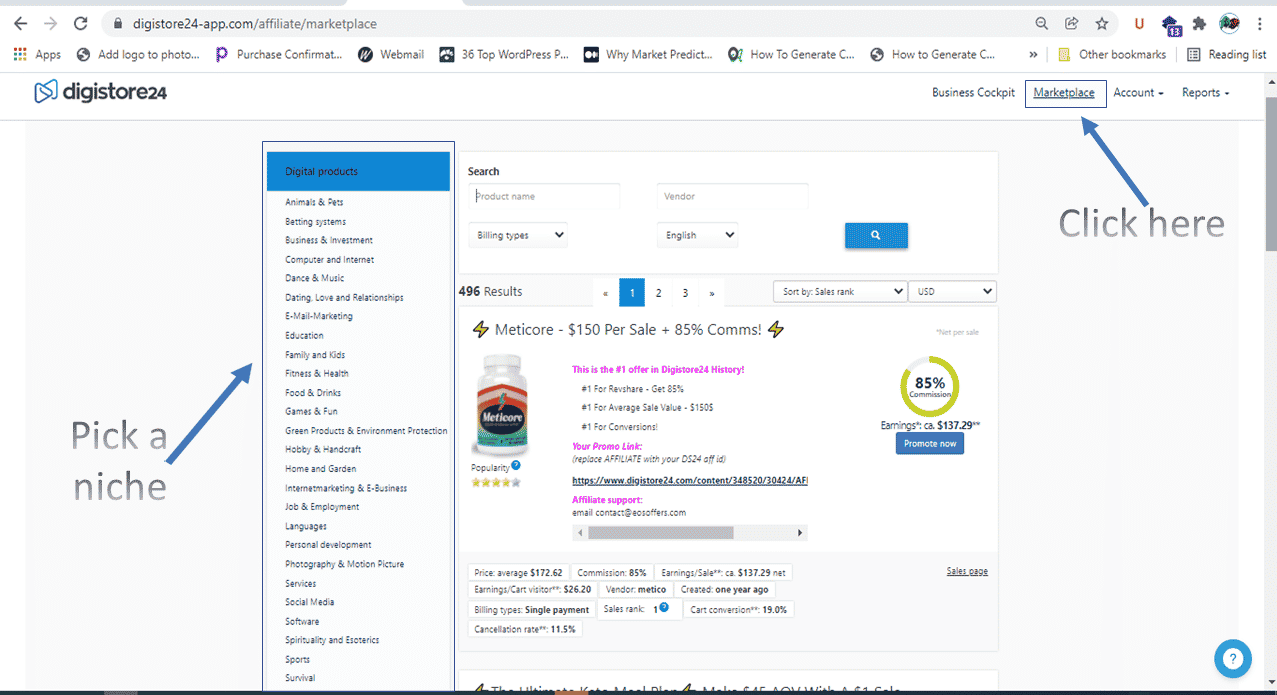Viewport: 1277px width, 695px height.
Task: Open the Apps grid in bookmarks bar
Action: [x=37, y=55]
